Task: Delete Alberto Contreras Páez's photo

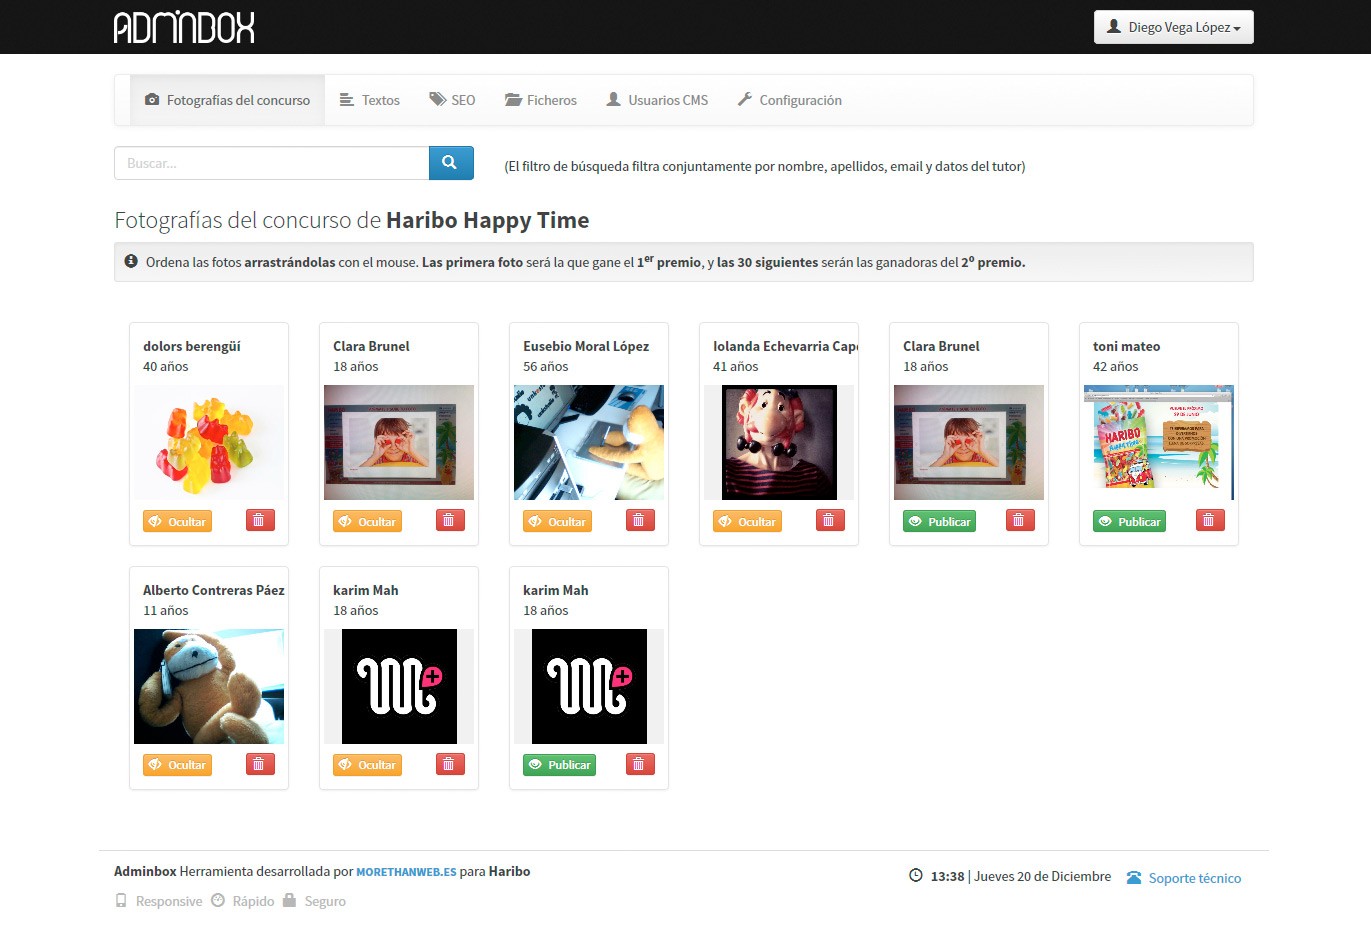Action: pyautogui.click(x=260, y=764)
